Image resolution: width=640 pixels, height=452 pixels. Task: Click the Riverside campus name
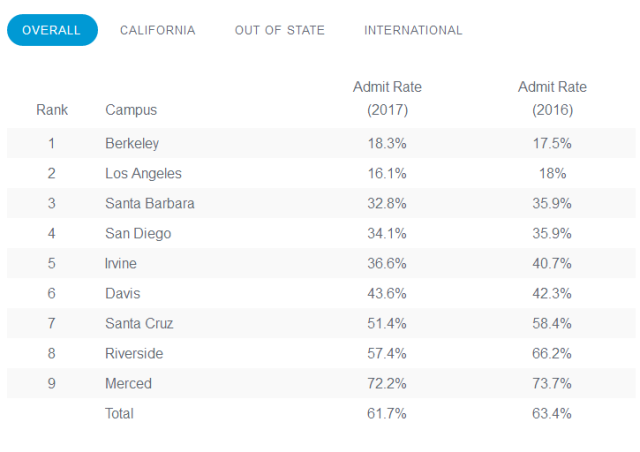point(134,353)
